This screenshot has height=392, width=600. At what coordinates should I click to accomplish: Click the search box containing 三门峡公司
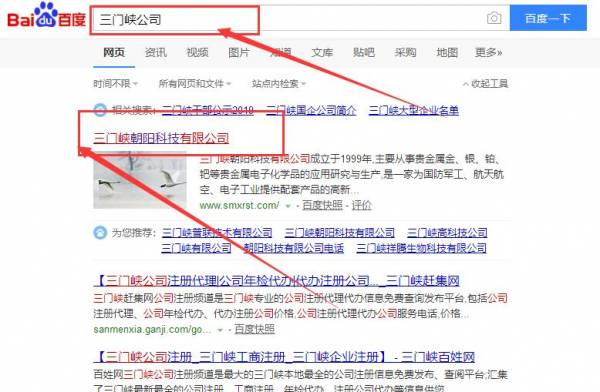point(300,18)
